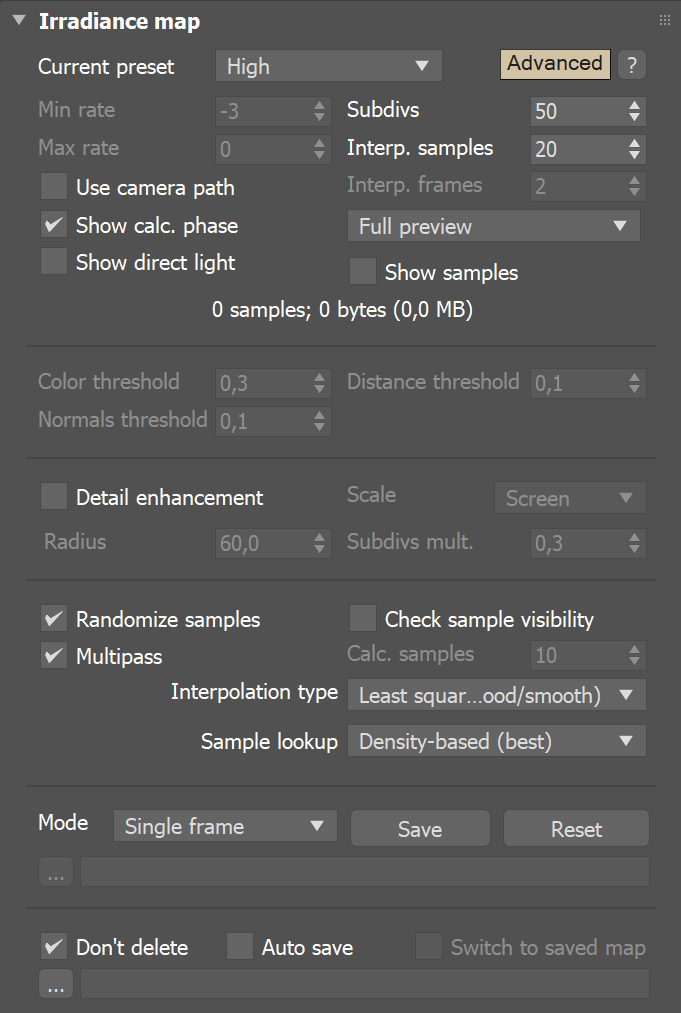This screenshot has width=681, height=1013.
Task: Toggle Advanced settings mode
Action: (555, 63)
